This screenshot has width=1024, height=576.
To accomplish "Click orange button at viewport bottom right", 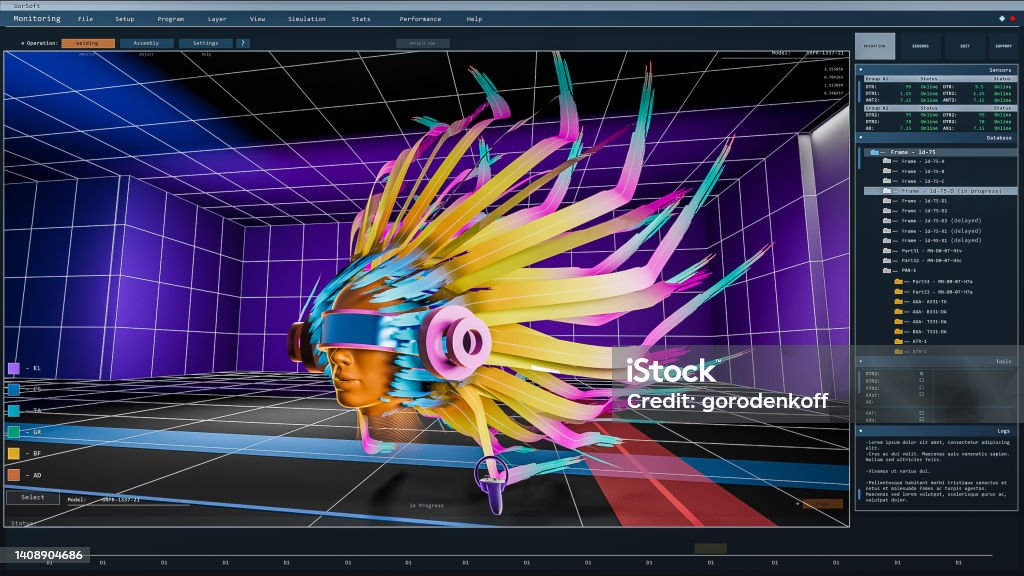I will tap(822, 504).
